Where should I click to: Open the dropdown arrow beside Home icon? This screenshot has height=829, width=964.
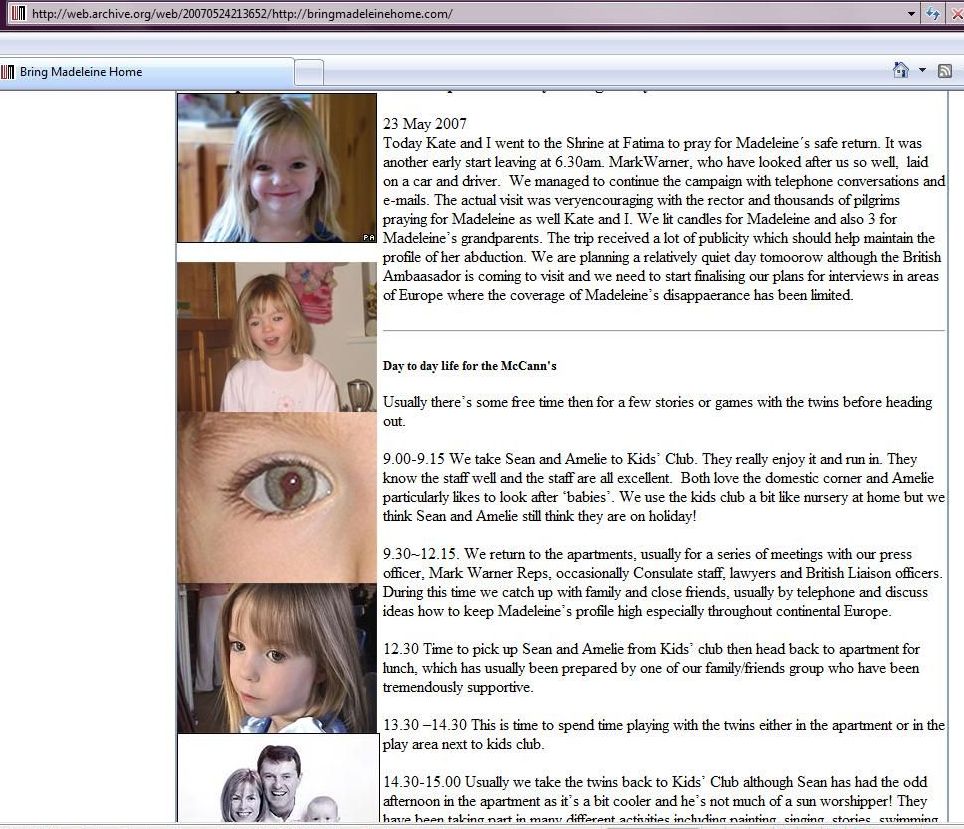[922, 70]
